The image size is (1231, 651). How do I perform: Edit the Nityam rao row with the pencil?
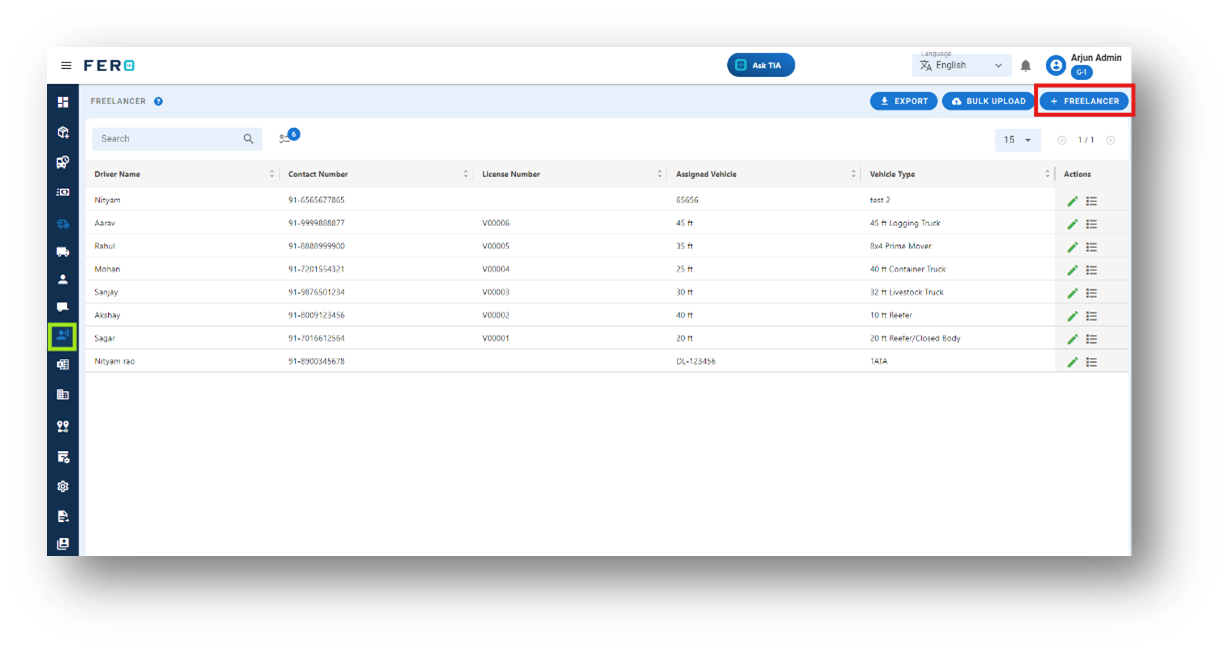point(1072,362)
